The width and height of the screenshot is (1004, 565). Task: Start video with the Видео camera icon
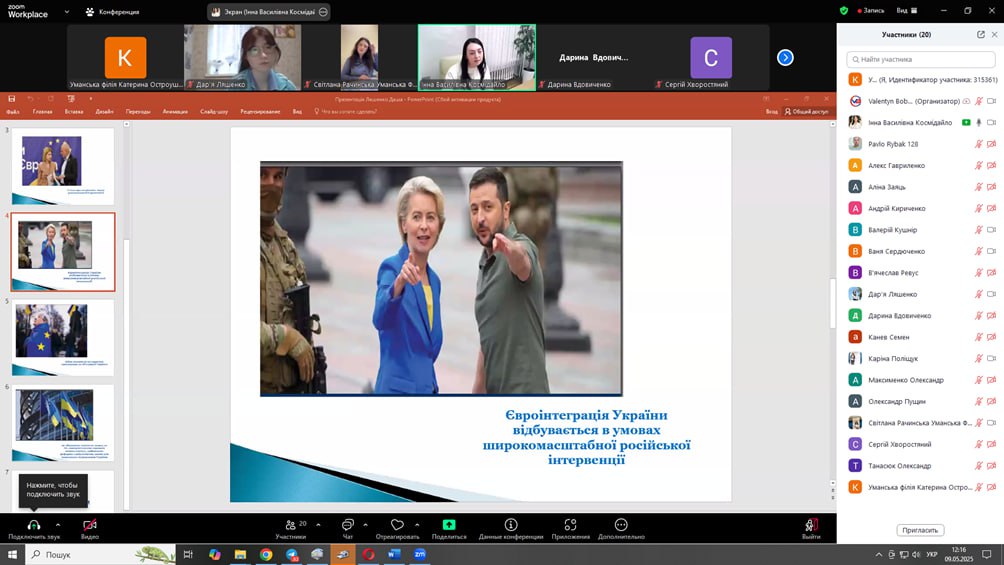[90, 524]
